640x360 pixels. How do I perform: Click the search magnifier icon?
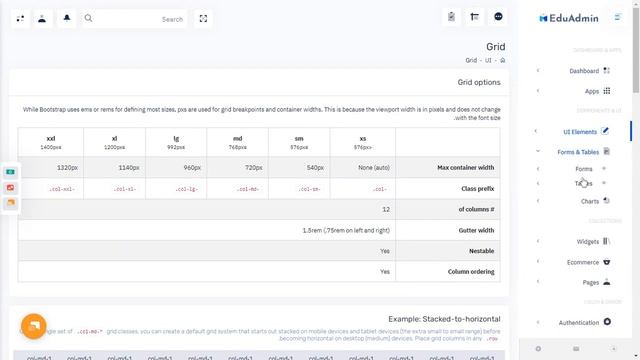tap(88, 18)
